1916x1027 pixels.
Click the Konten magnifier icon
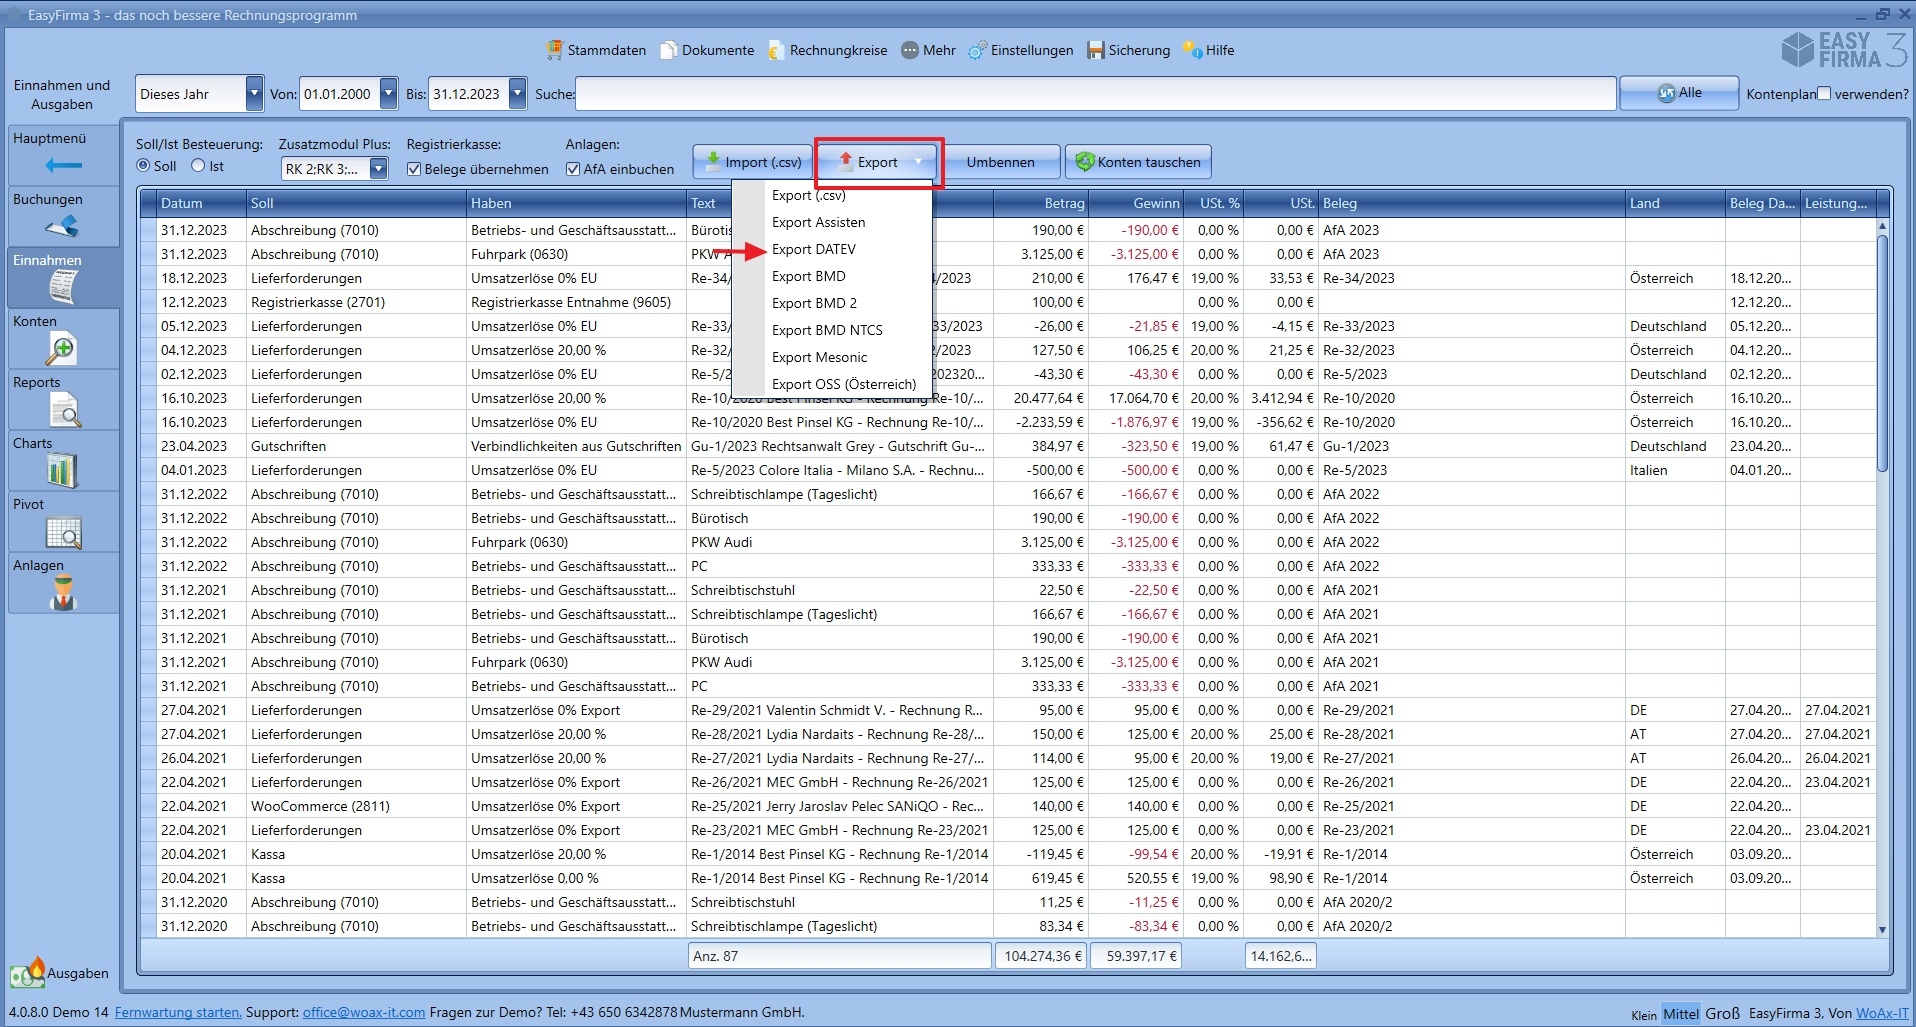point(62,348)
